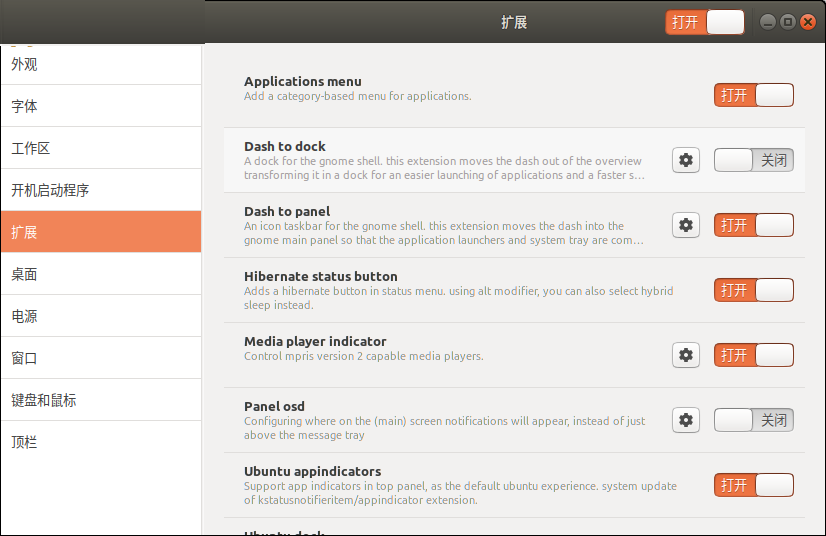The width and height of the screenshot is (826, 536).
Task: Disable Ubuntu appindicators extension
Action: (753, 485)
